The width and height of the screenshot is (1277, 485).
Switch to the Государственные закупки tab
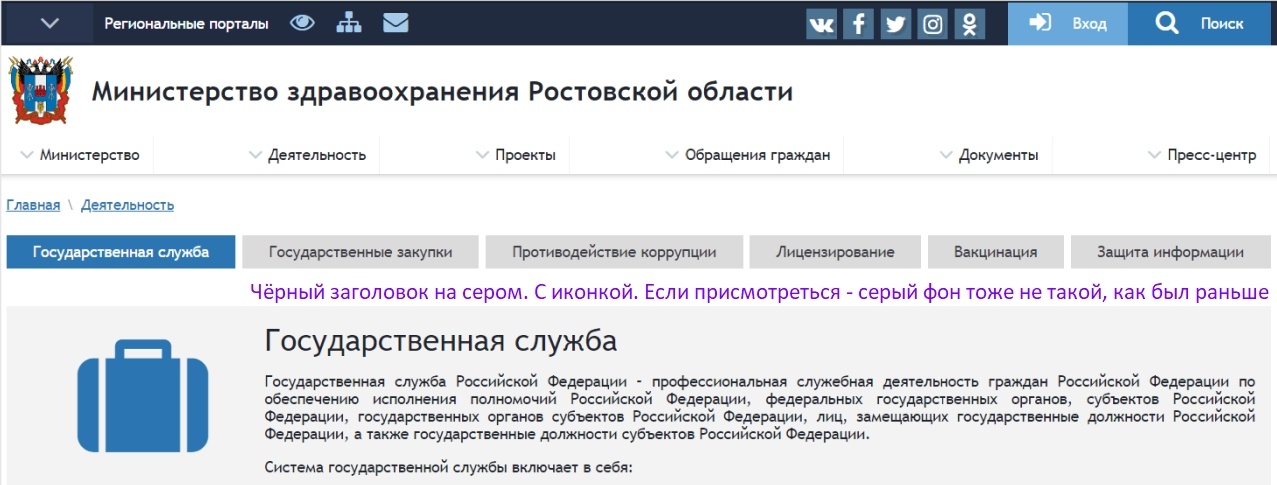[x=360, y=252]
